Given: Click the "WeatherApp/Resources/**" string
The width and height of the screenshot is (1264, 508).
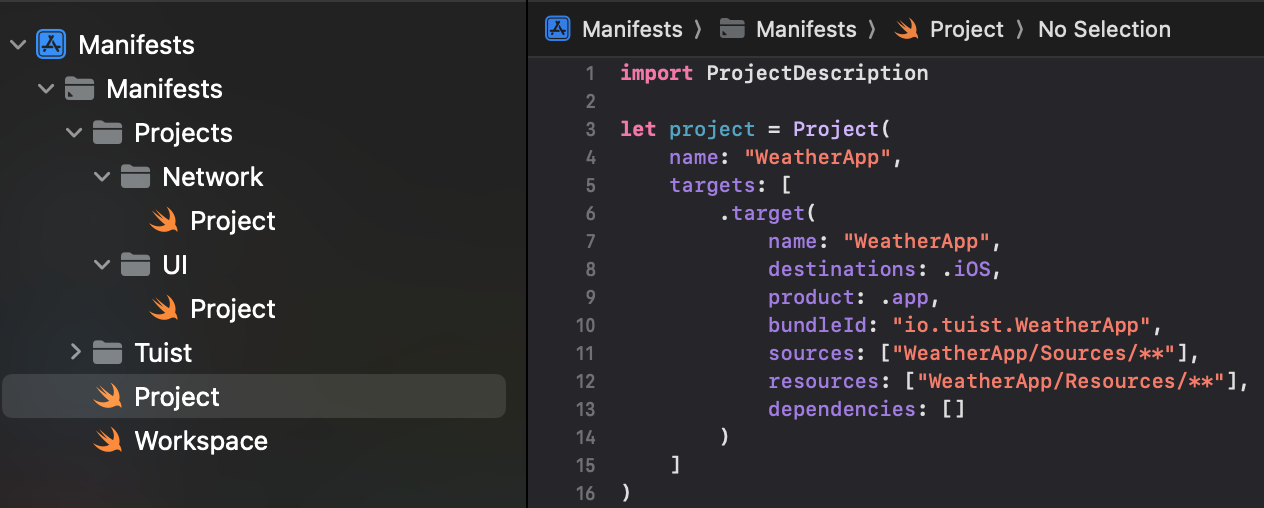Looking at the screenshot, I should [x=1072, y=381].
